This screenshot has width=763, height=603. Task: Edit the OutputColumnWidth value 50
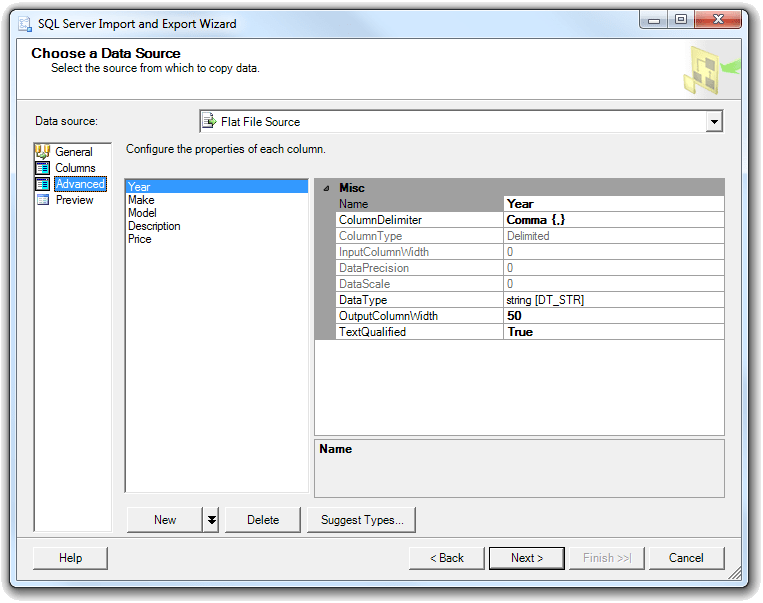(614, 316)
